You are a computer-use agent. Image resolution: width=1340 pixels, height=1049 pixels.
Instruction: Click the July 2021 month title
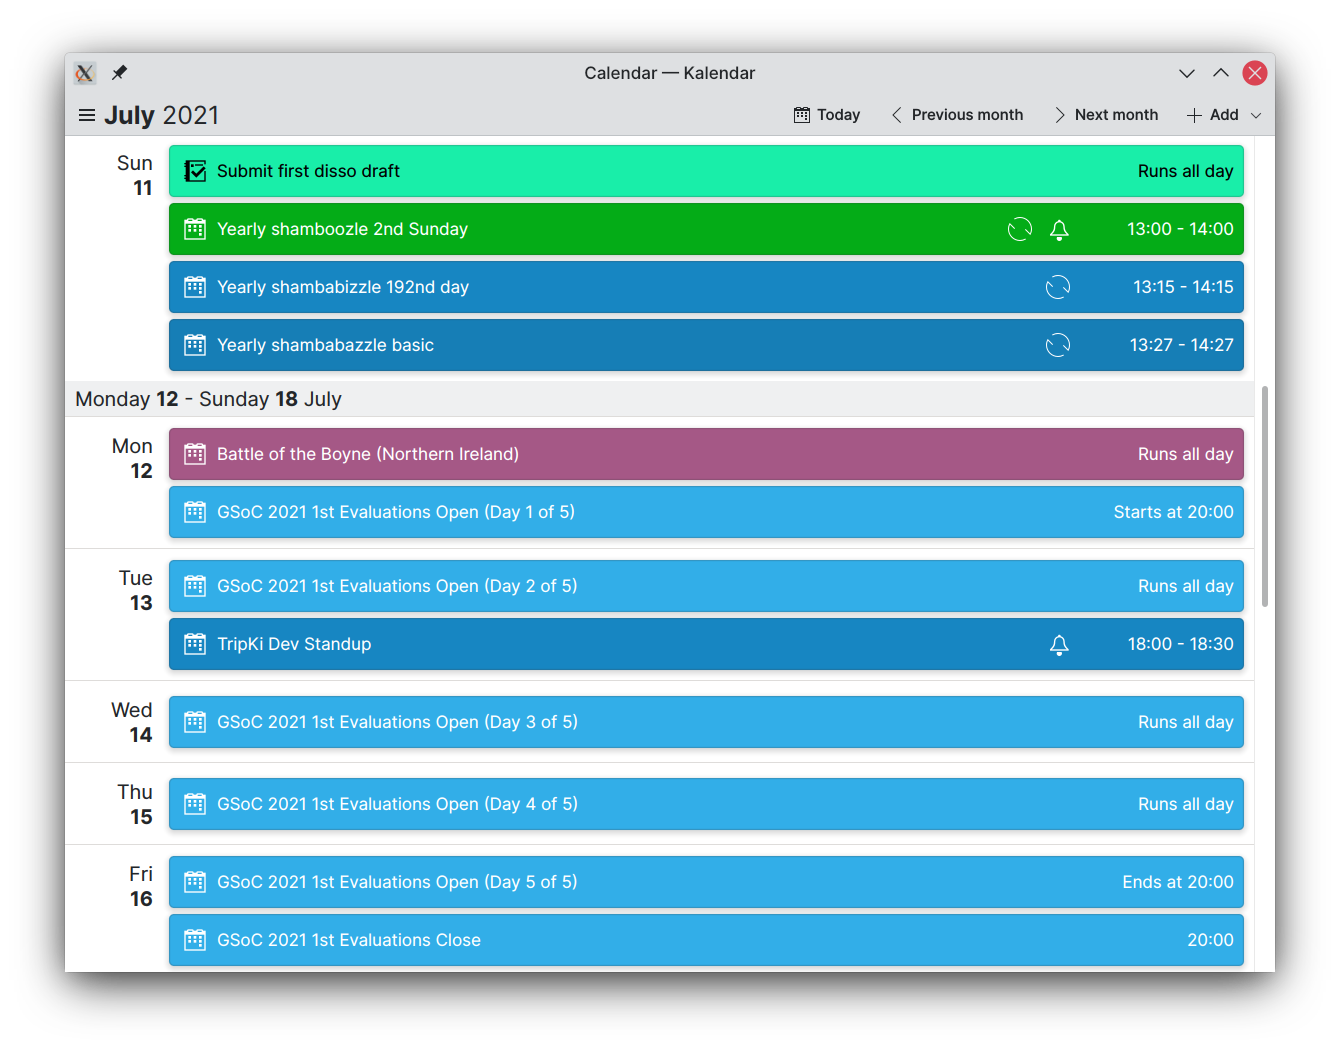click(x=162, y=115)
